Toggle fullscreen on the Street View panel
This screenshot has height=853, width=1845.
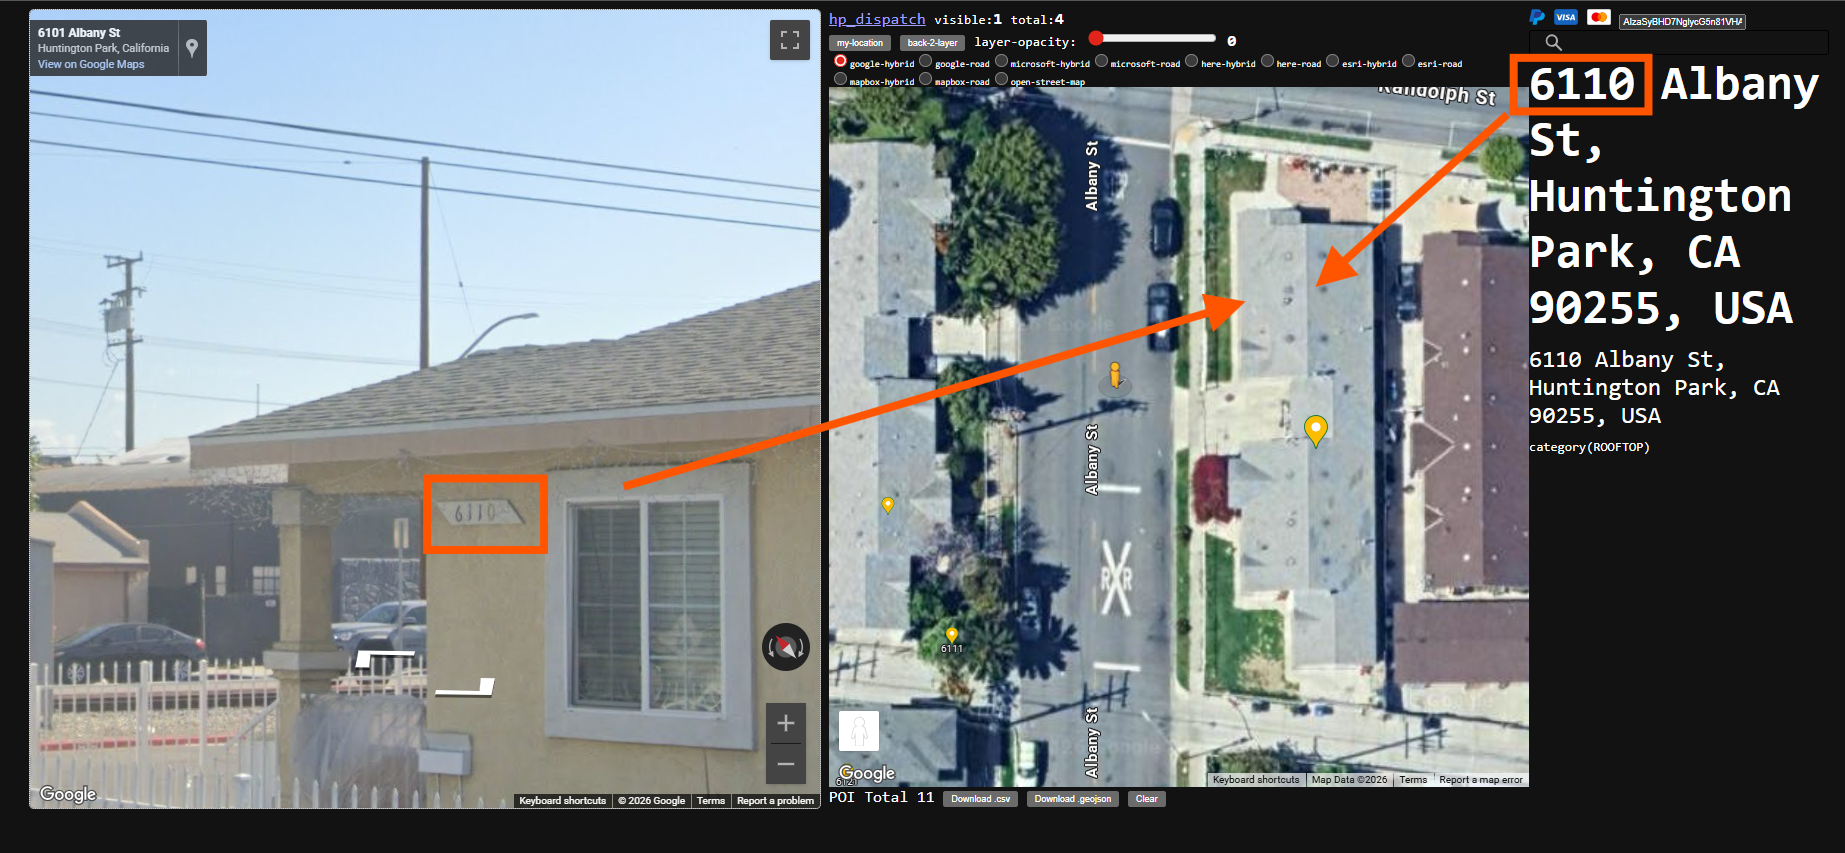[789, 40]
